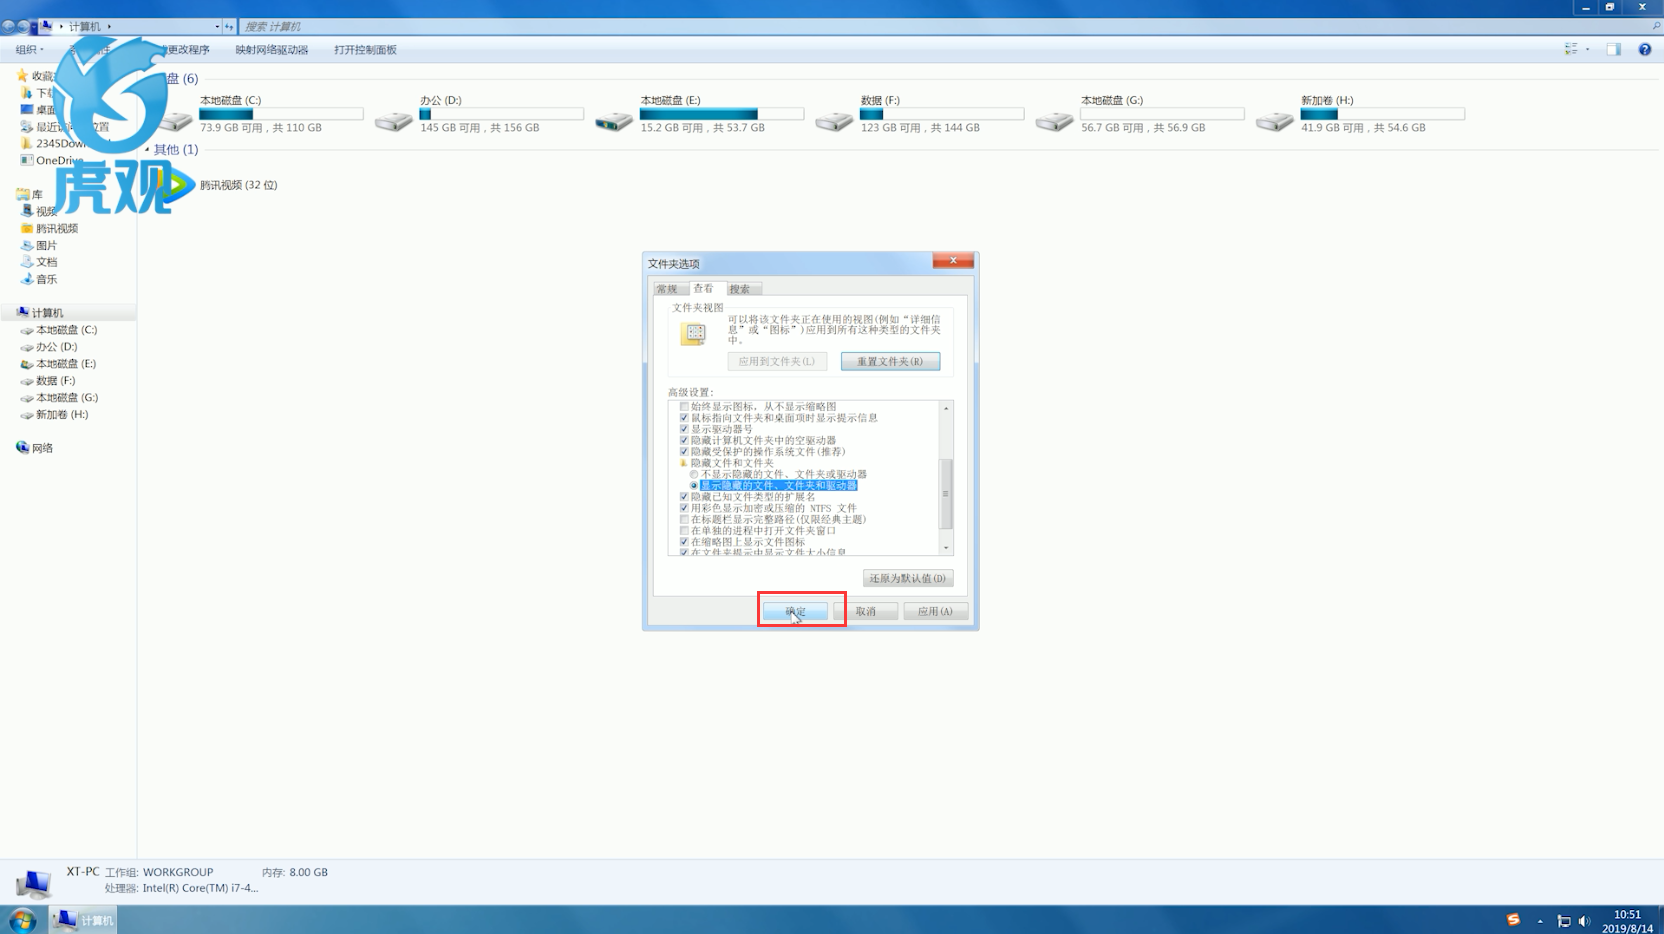The width and height of the screenshot is (1664, 934).
Task: Select 办公 (D:) in navigation tree
Action: pyautogui.click(x=49, y=347)
